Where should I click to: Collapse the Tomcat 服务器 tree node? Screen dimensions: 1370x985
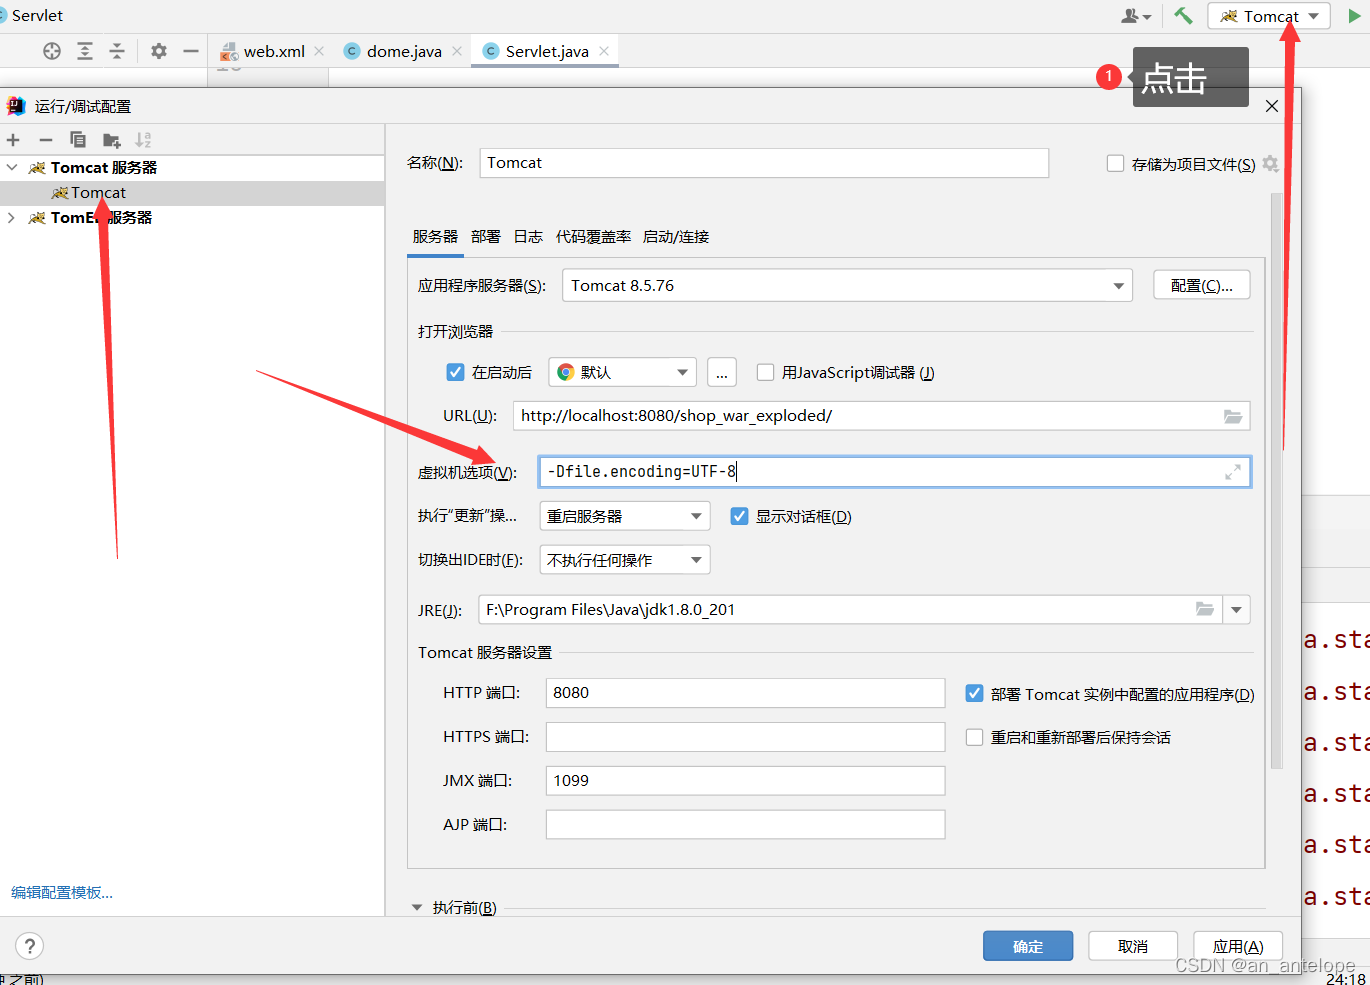[x=12, y=167]
